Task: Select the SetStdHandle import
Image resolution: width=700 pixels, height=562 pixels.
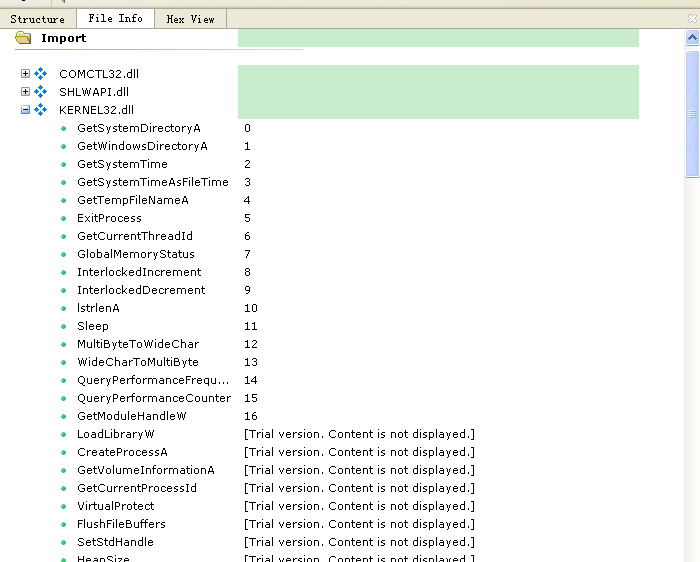Action: pos(115,542)
